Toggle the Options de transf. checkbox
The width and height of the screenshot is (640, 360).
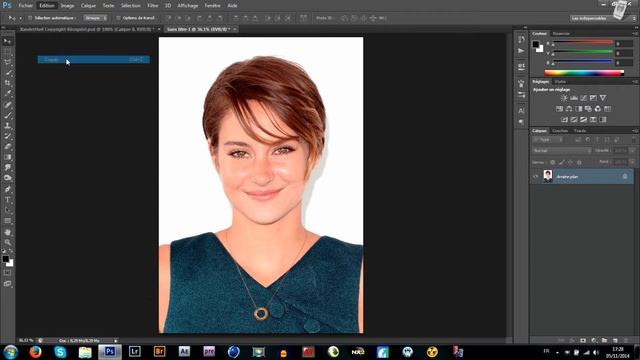[118, 18]
